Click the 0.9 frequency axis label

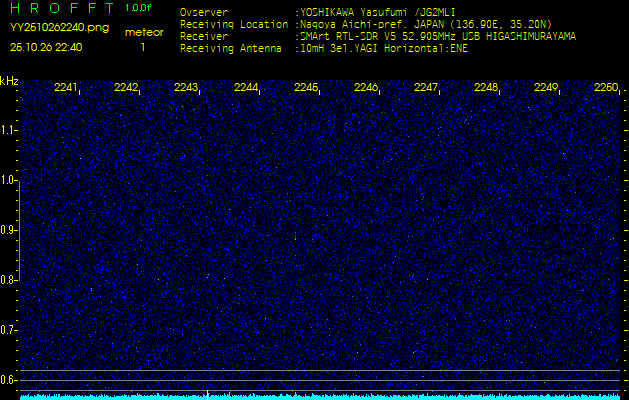[x=9, y=230]
